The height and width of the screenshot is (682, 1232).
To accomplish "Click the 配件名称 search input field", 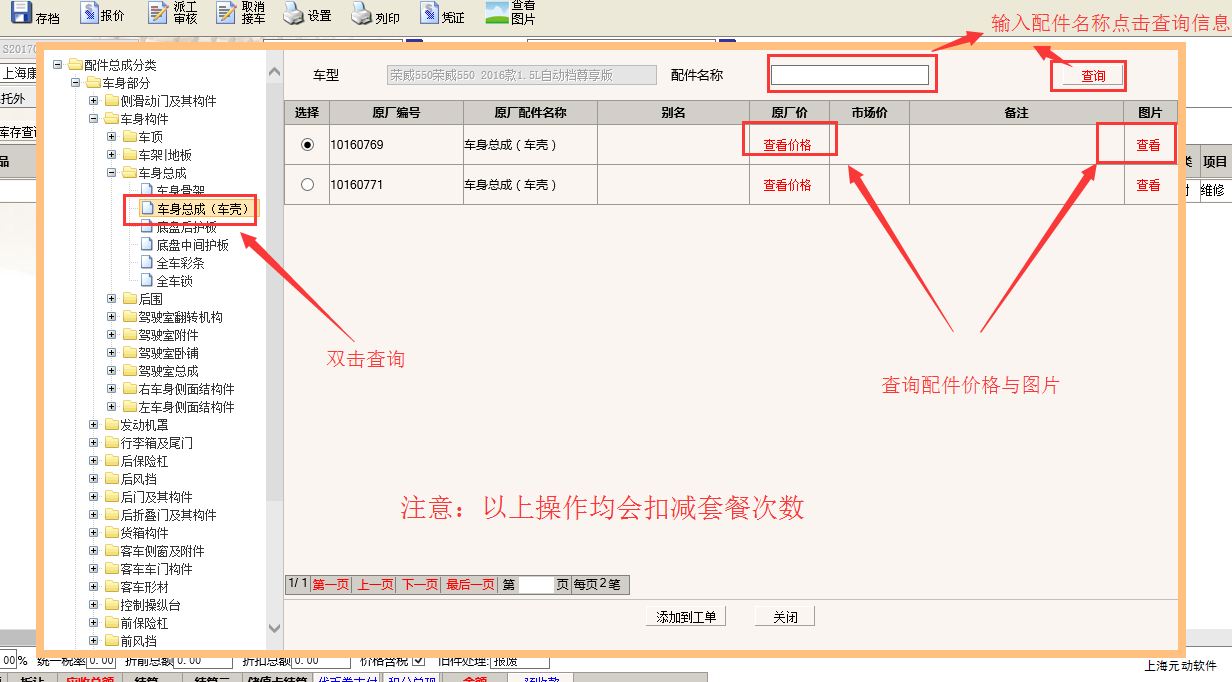I will (x=849, y=75).
